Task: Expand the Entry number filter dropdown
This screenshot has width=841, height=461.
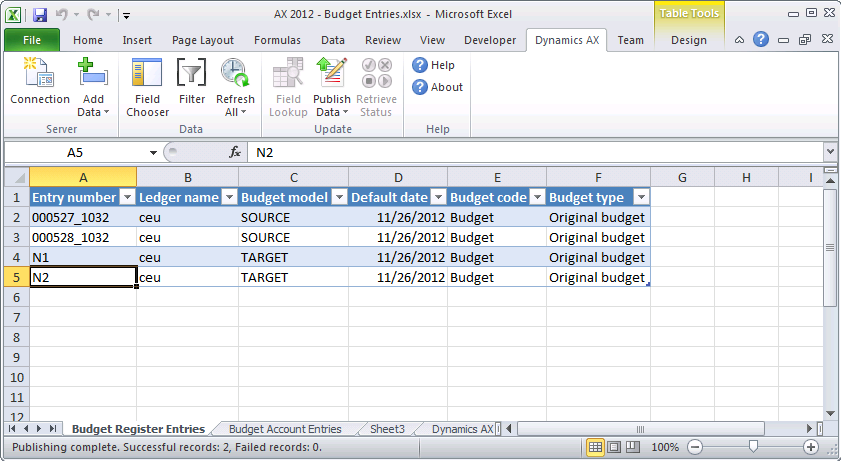Action: [127, 198]
